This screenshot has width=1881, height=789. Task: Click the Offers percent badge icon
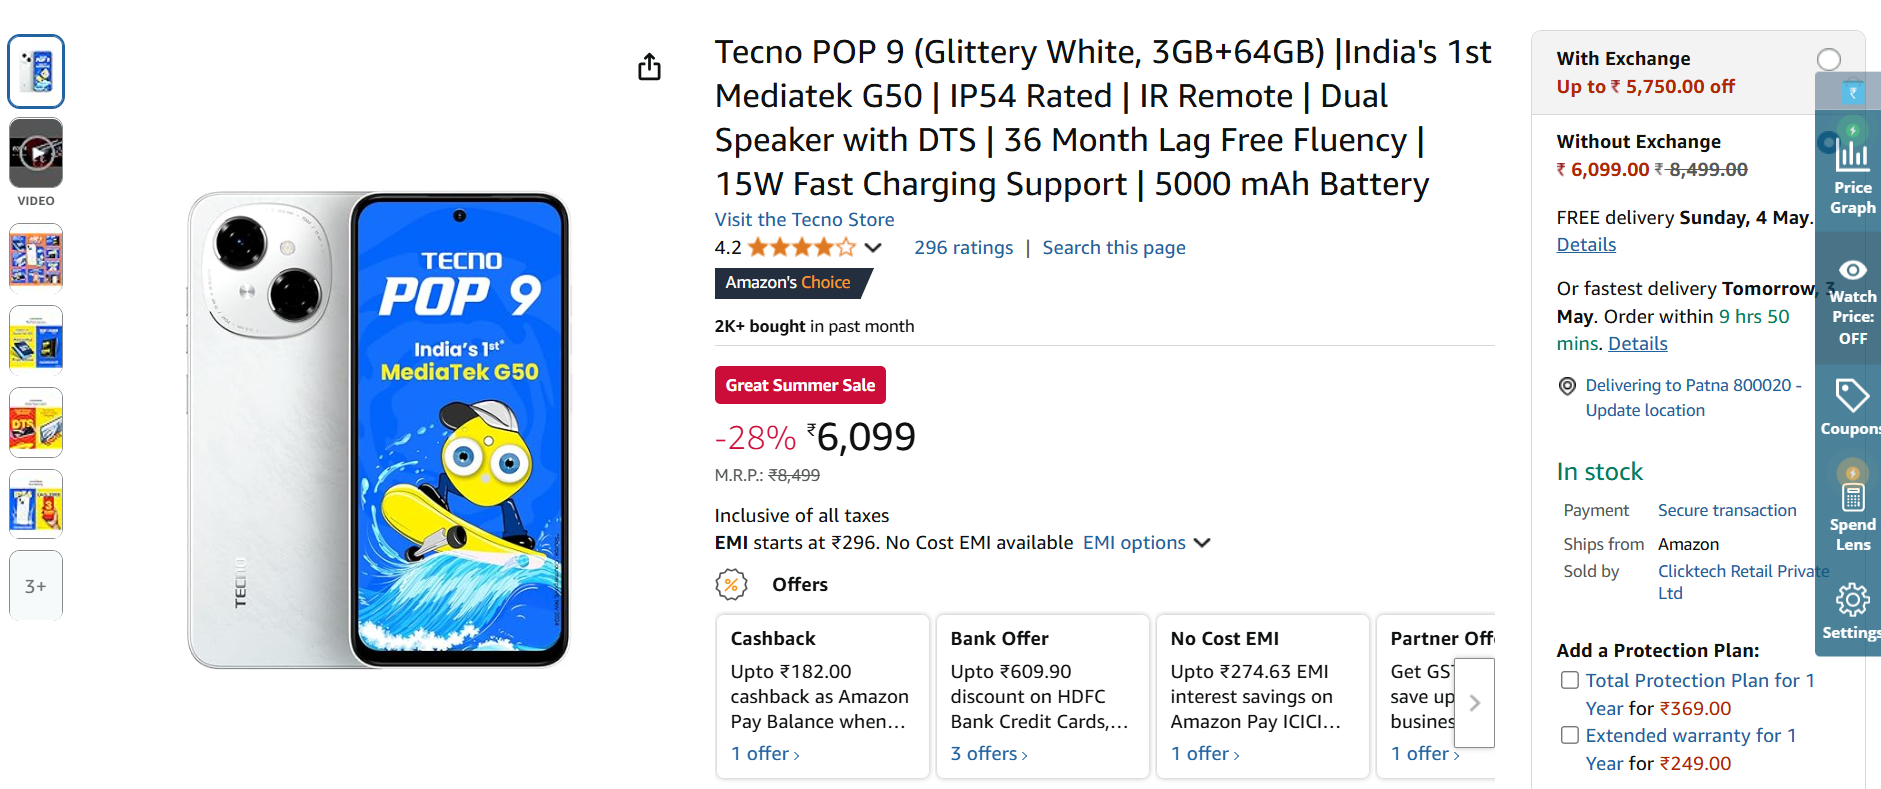pos(732,584)
